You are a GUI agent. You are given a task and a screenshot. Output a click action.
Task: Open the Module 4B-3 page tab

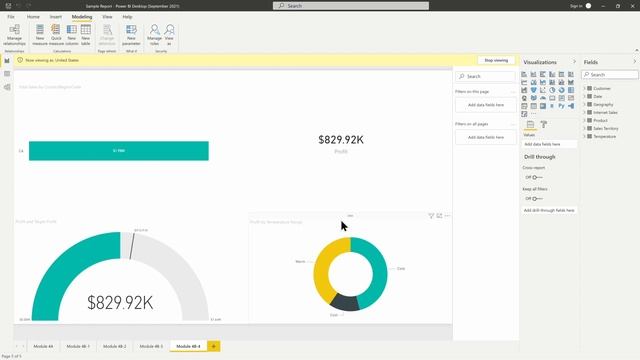151,346
